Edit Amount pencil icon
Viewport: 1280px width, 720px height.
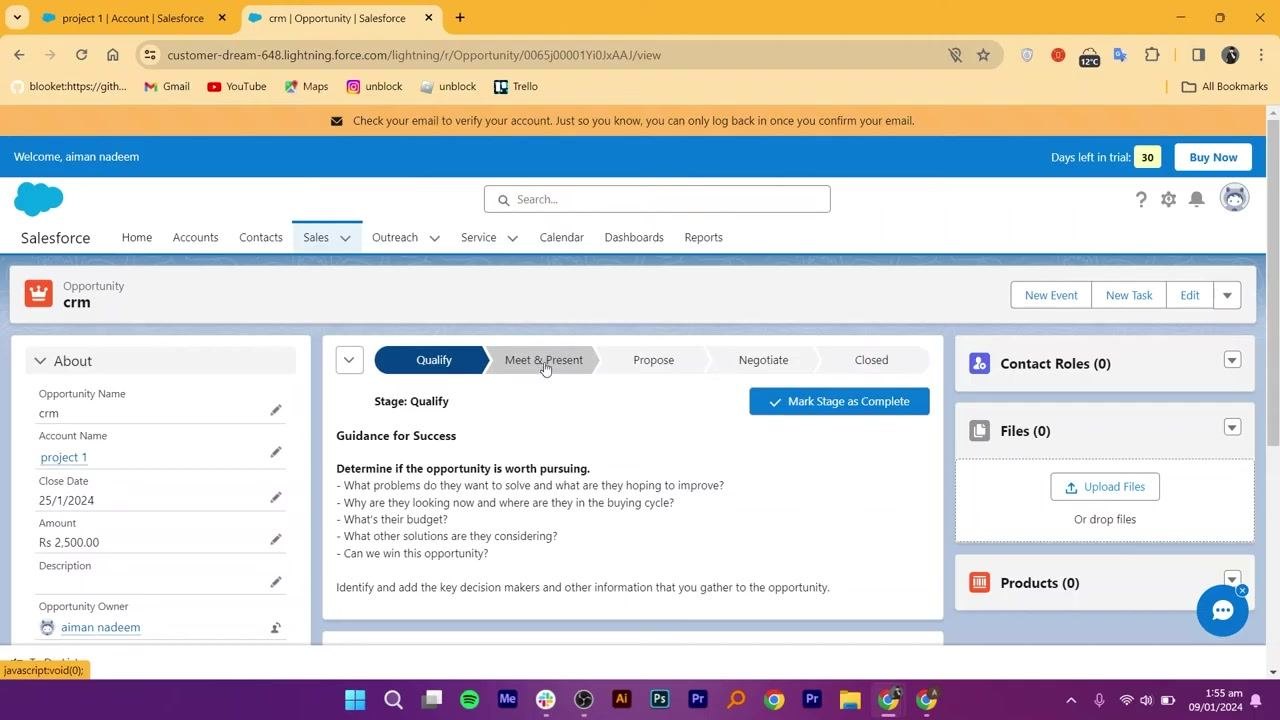pos(276,540)
